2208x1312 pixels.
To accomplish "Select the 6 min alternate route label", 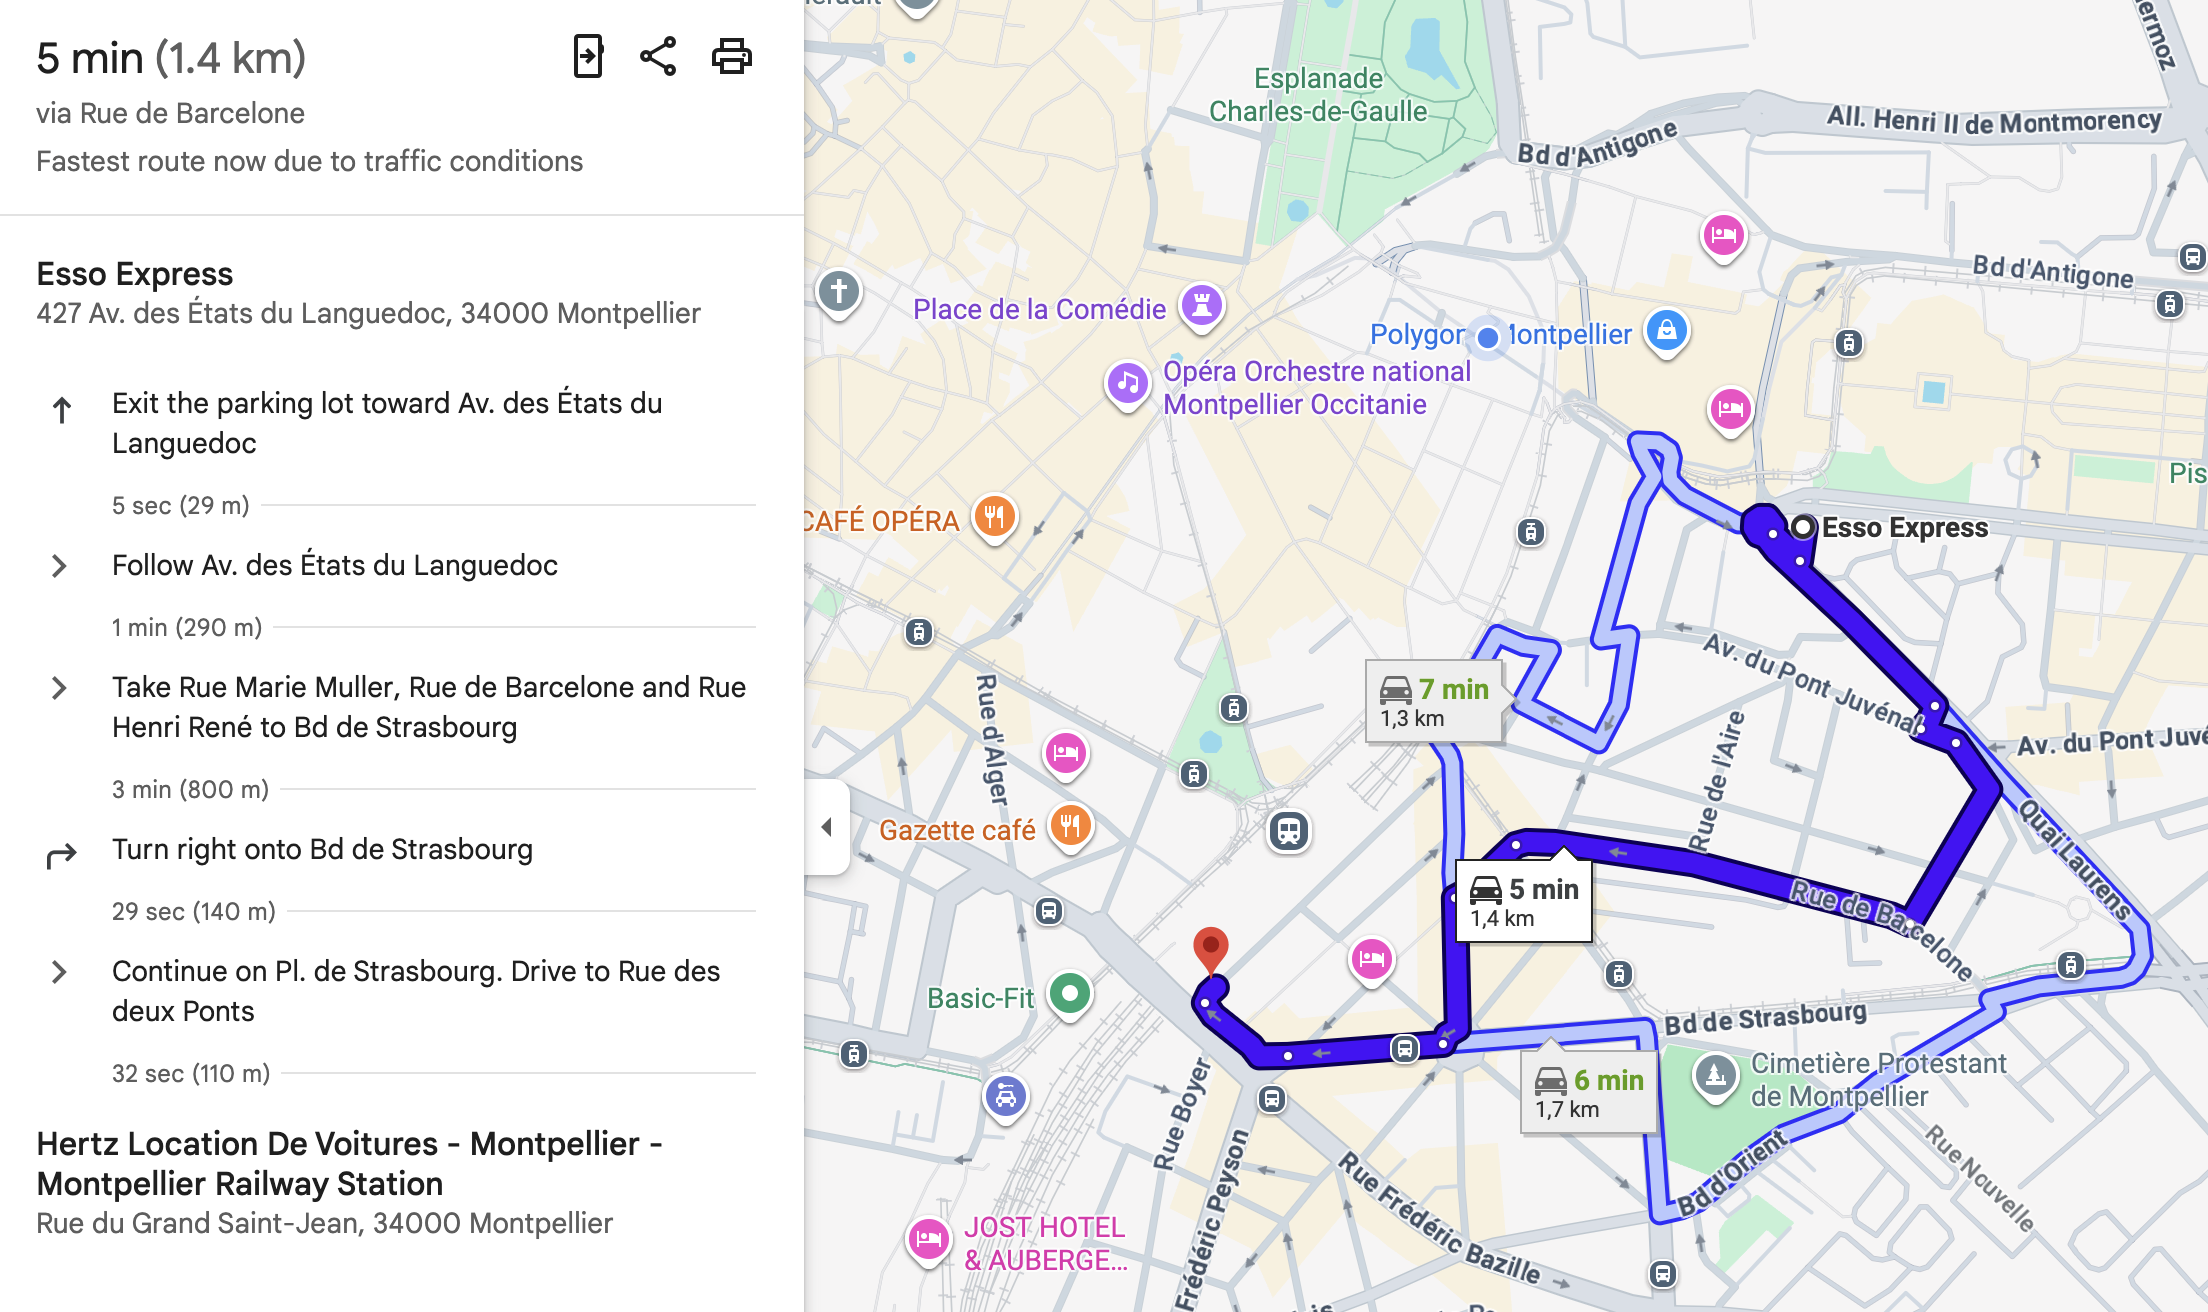I will point(1589,1092).
